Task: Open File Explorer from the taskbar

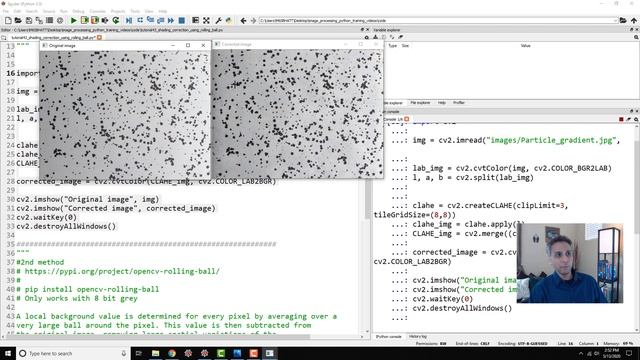Action: click(156, 353)
